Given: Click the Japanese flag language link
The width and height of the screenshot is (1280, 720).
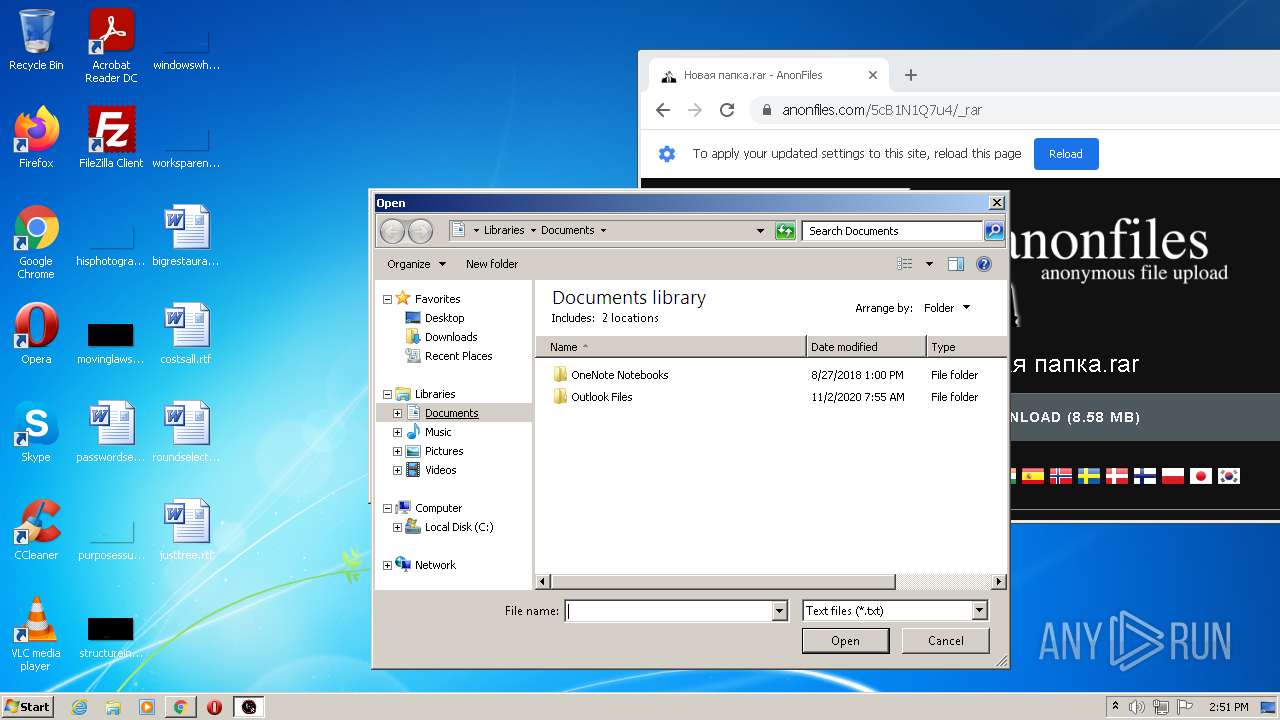Looking at the screenshot, I should [x=1201, y=476].
